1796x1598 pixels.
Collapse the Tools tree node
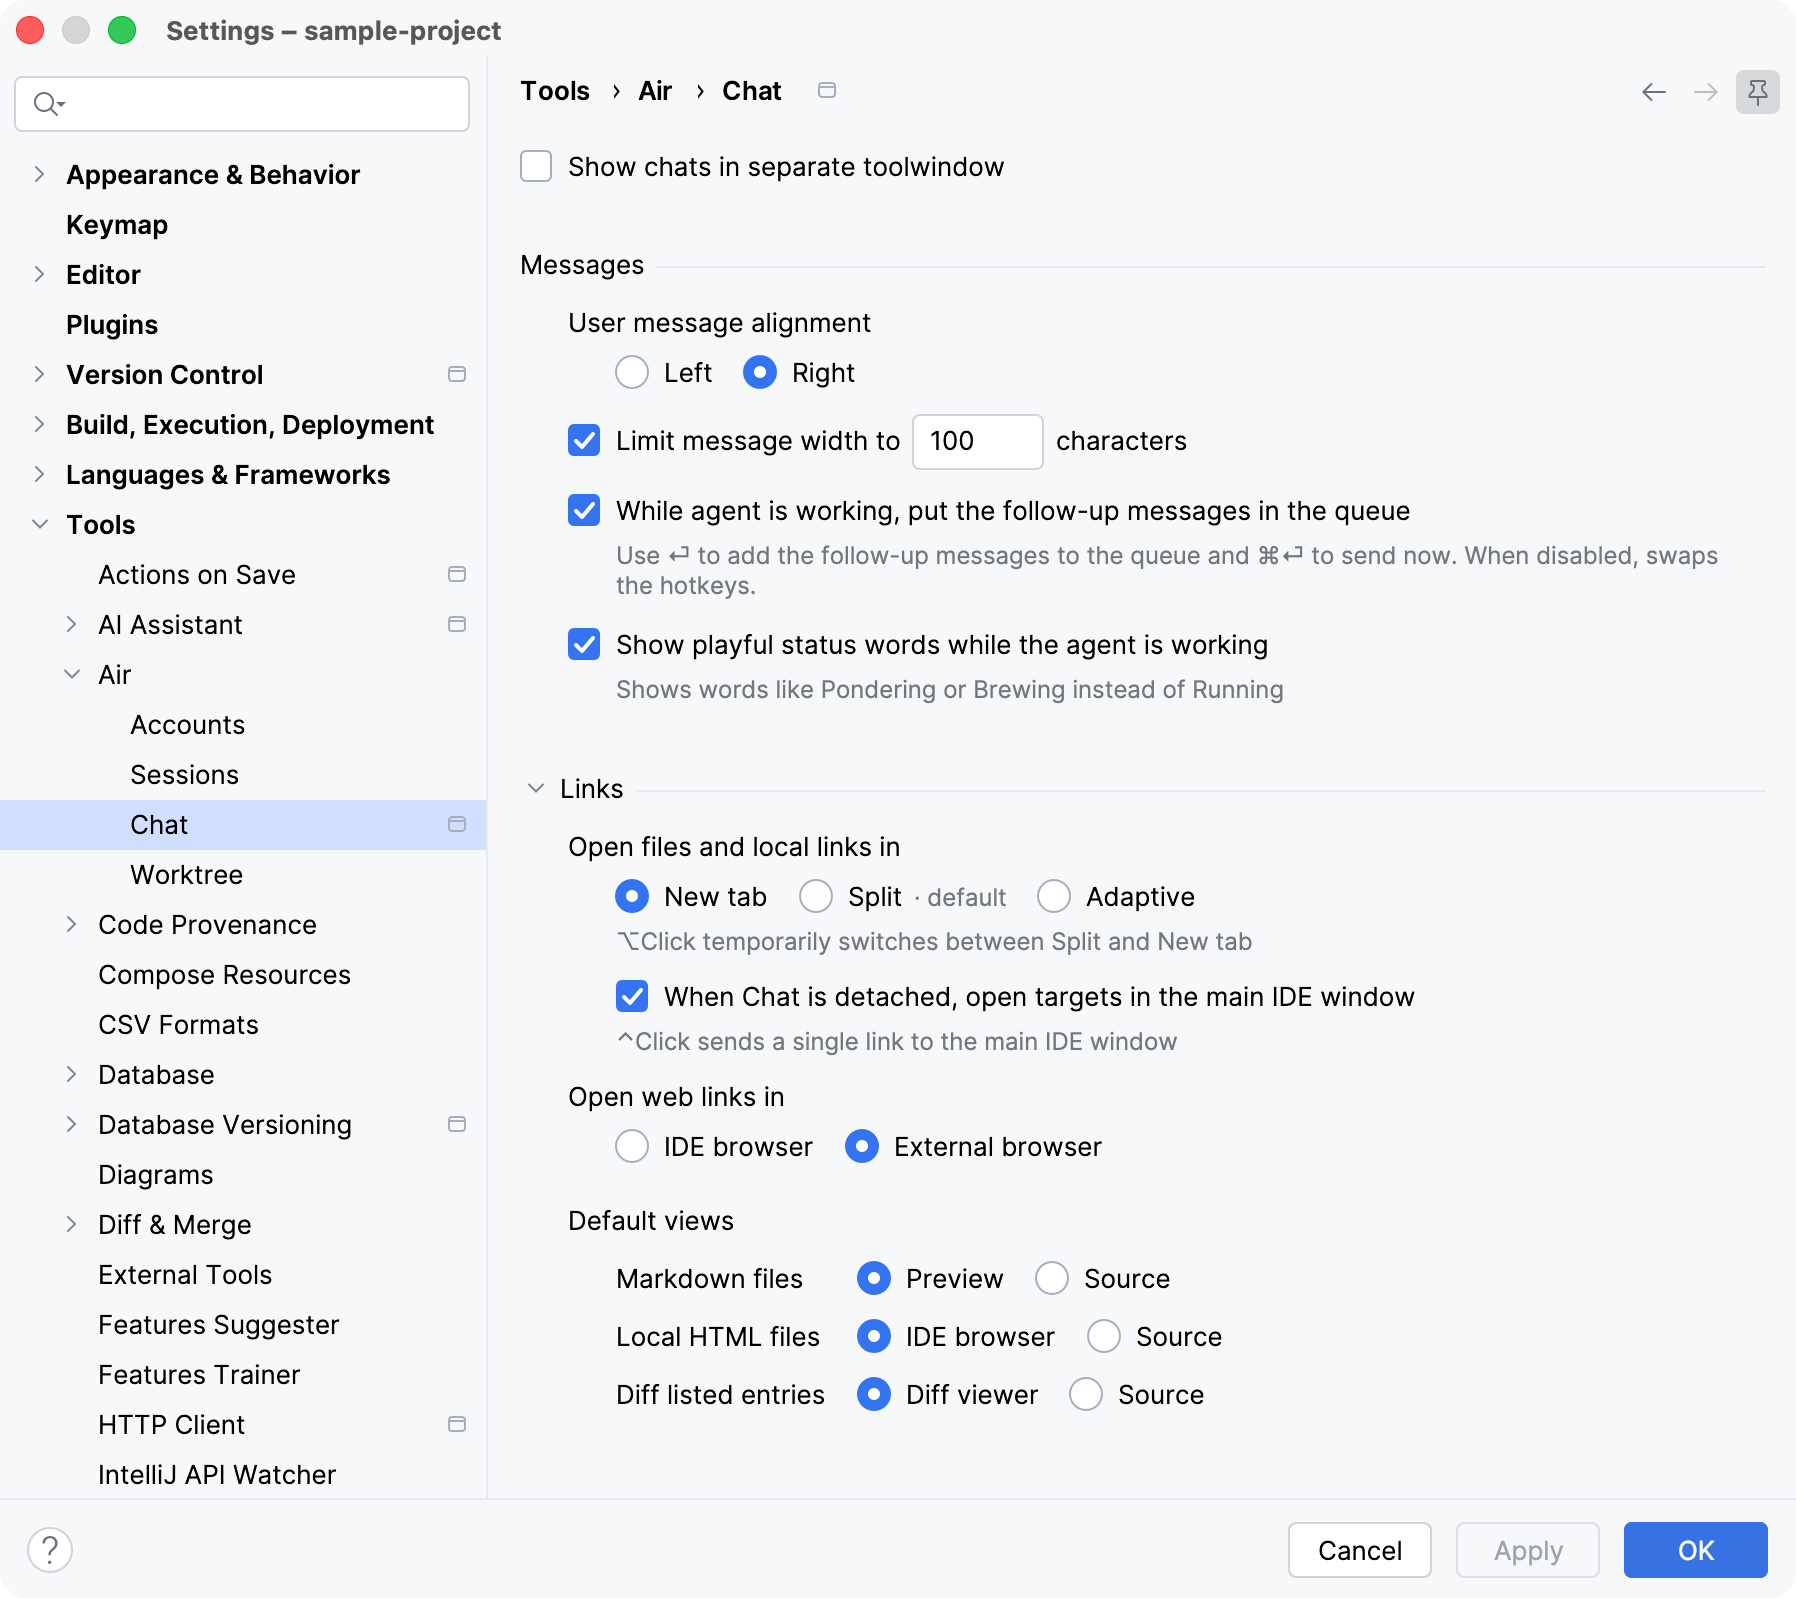click(x=40, y=524)
